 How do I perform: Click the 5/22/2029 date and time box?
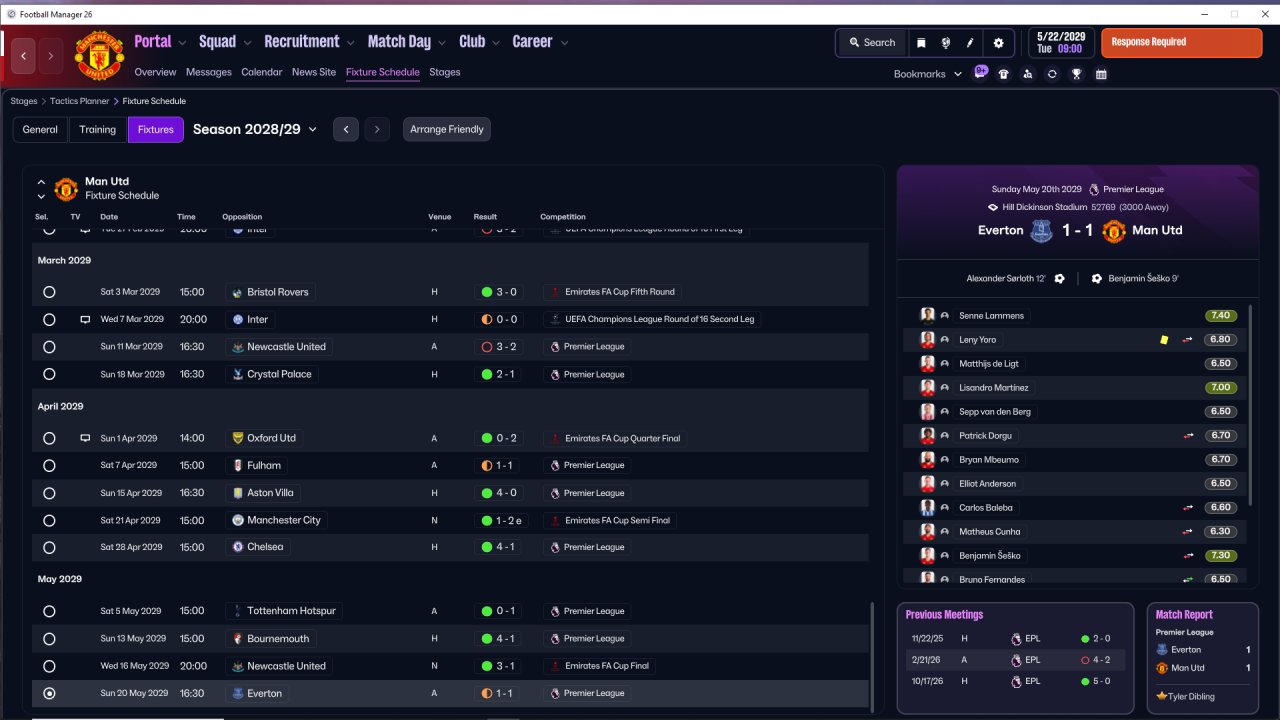(x=1059, y=42)
